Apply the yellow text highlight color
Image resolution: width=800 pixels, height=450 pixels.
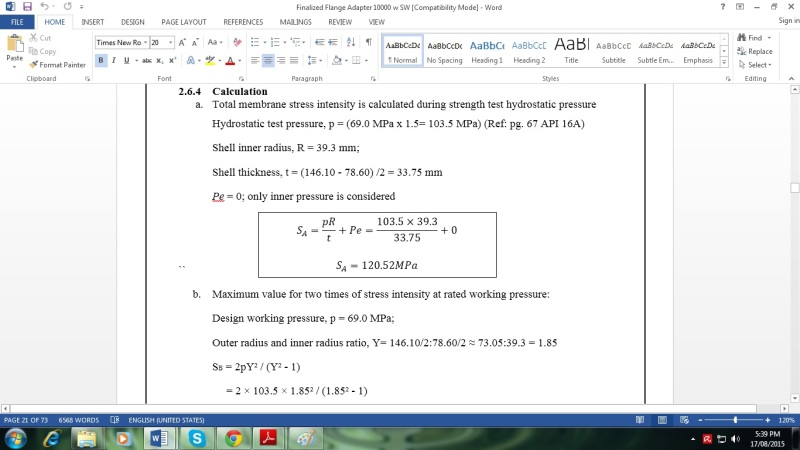[210, 60]
